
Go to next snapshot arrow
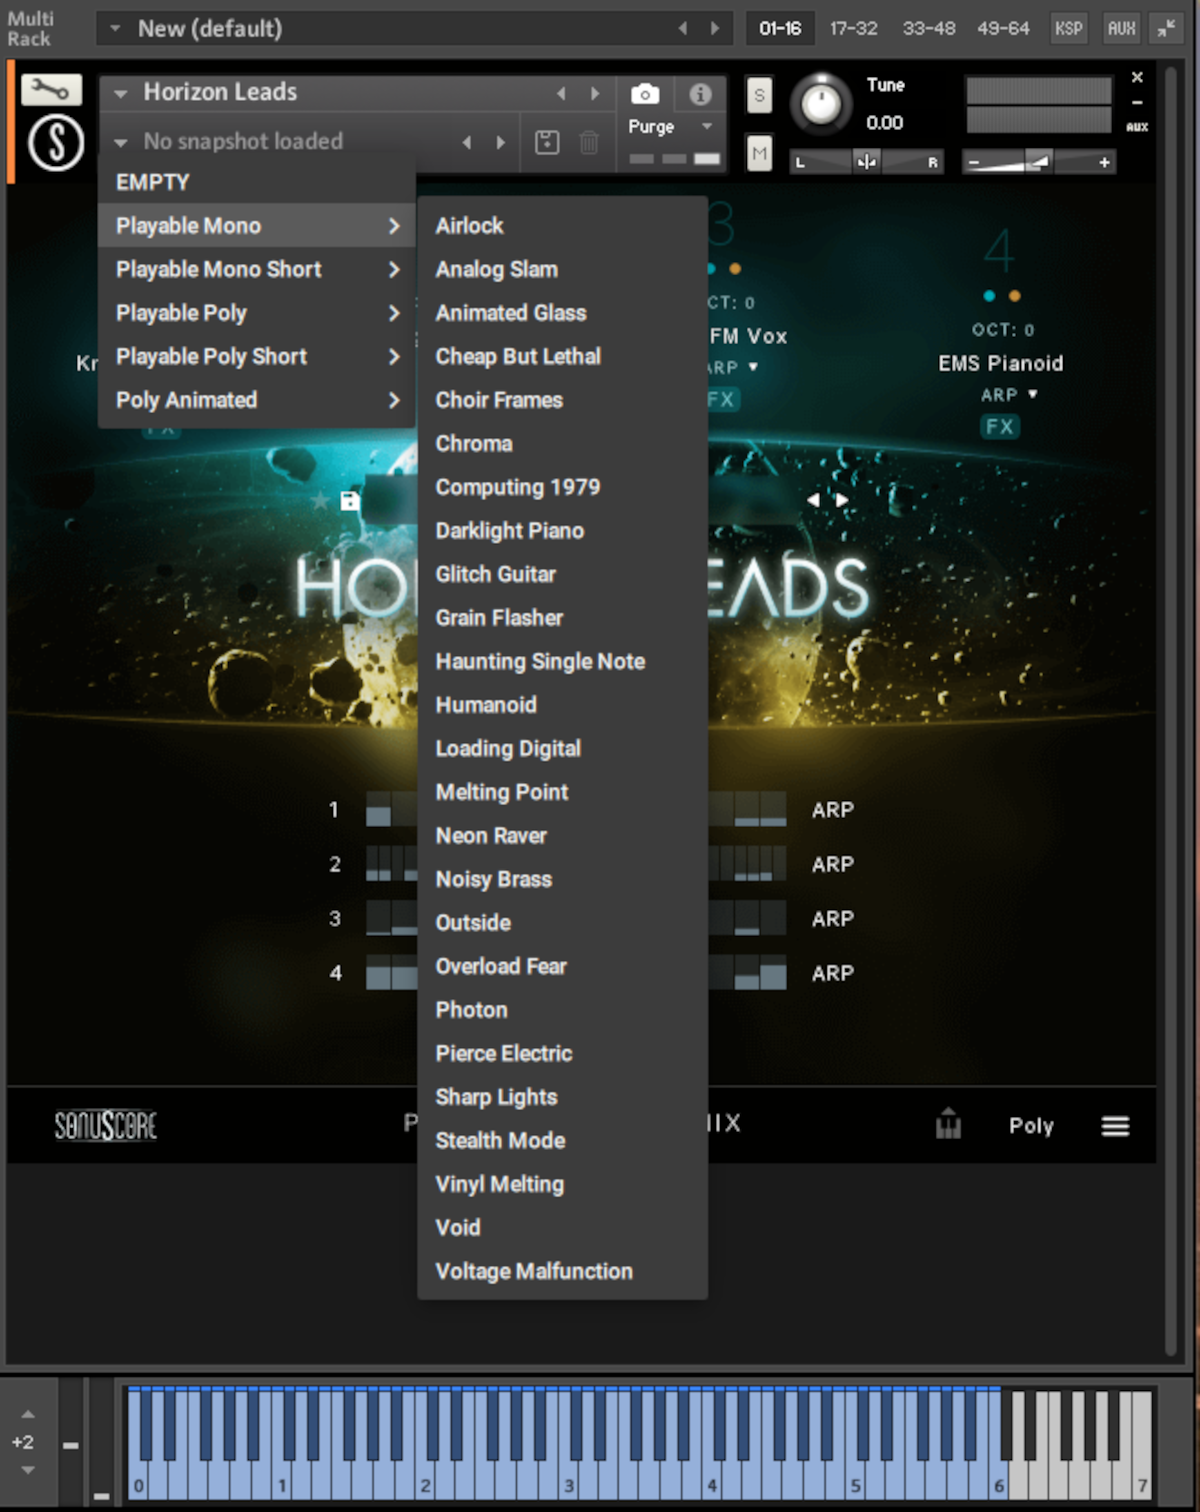coord(501,142)
